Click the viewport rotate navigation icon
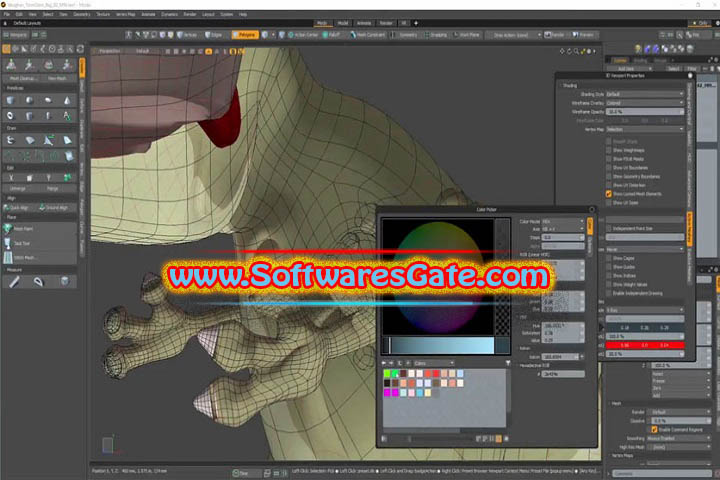Screen dimensions: 720x480 [x=569, y=51]
